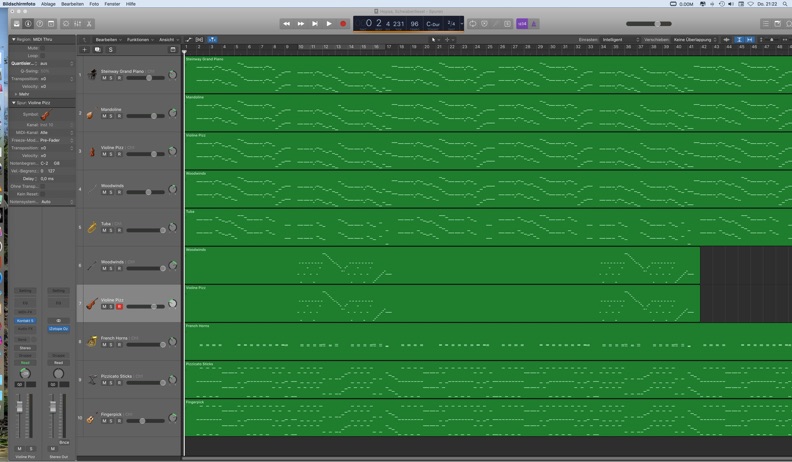The width and height of the screenshot is (792, 462).
Task: Click the Fingerpick guitar track icon
Action: point(91,419)
